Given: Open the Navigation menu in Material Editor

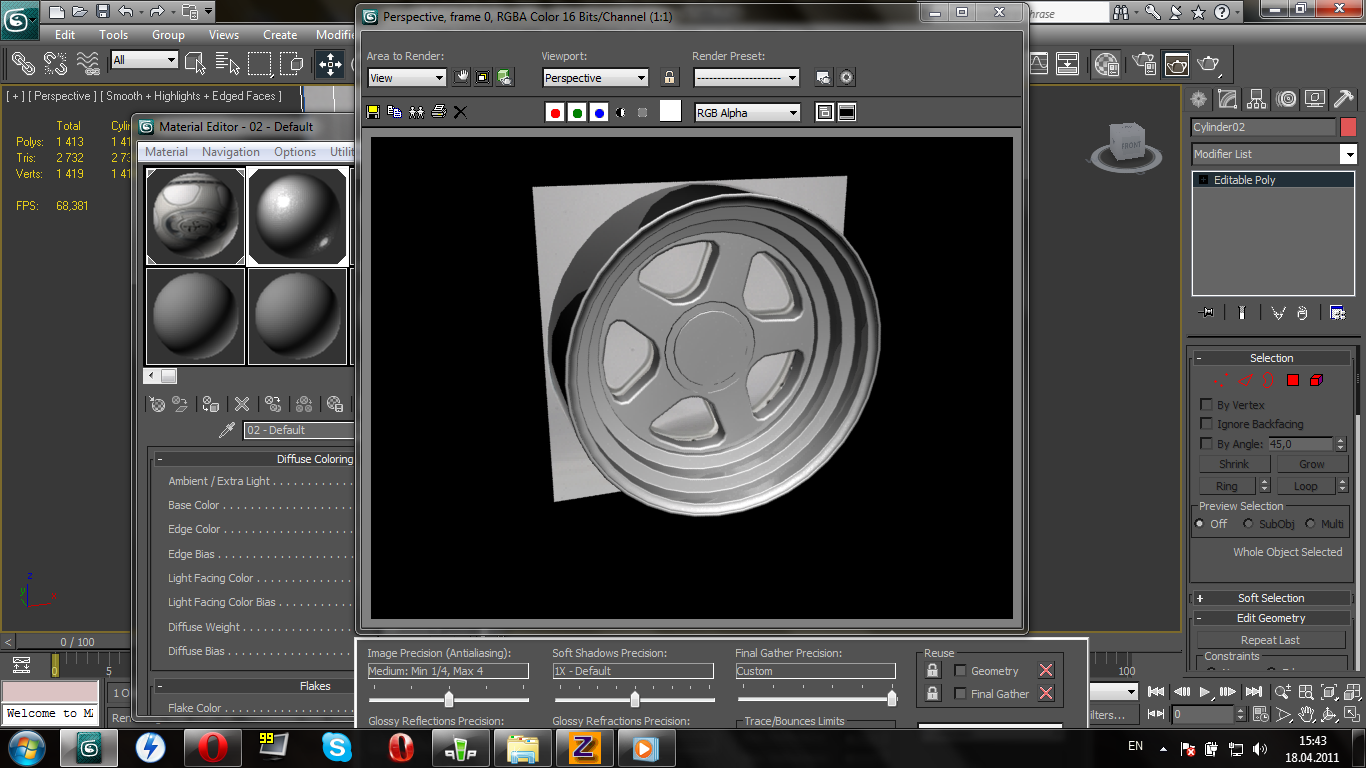Looking at the screenshot, I should pyautogui.click(x=230, y=152).
